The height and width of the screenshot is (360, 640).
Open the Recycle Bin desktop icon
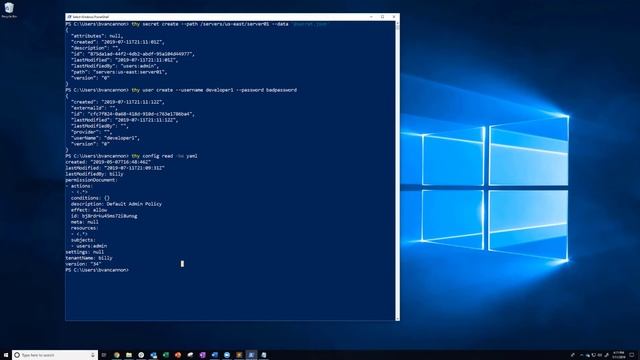pyautogui.click(x=9, y=10)
